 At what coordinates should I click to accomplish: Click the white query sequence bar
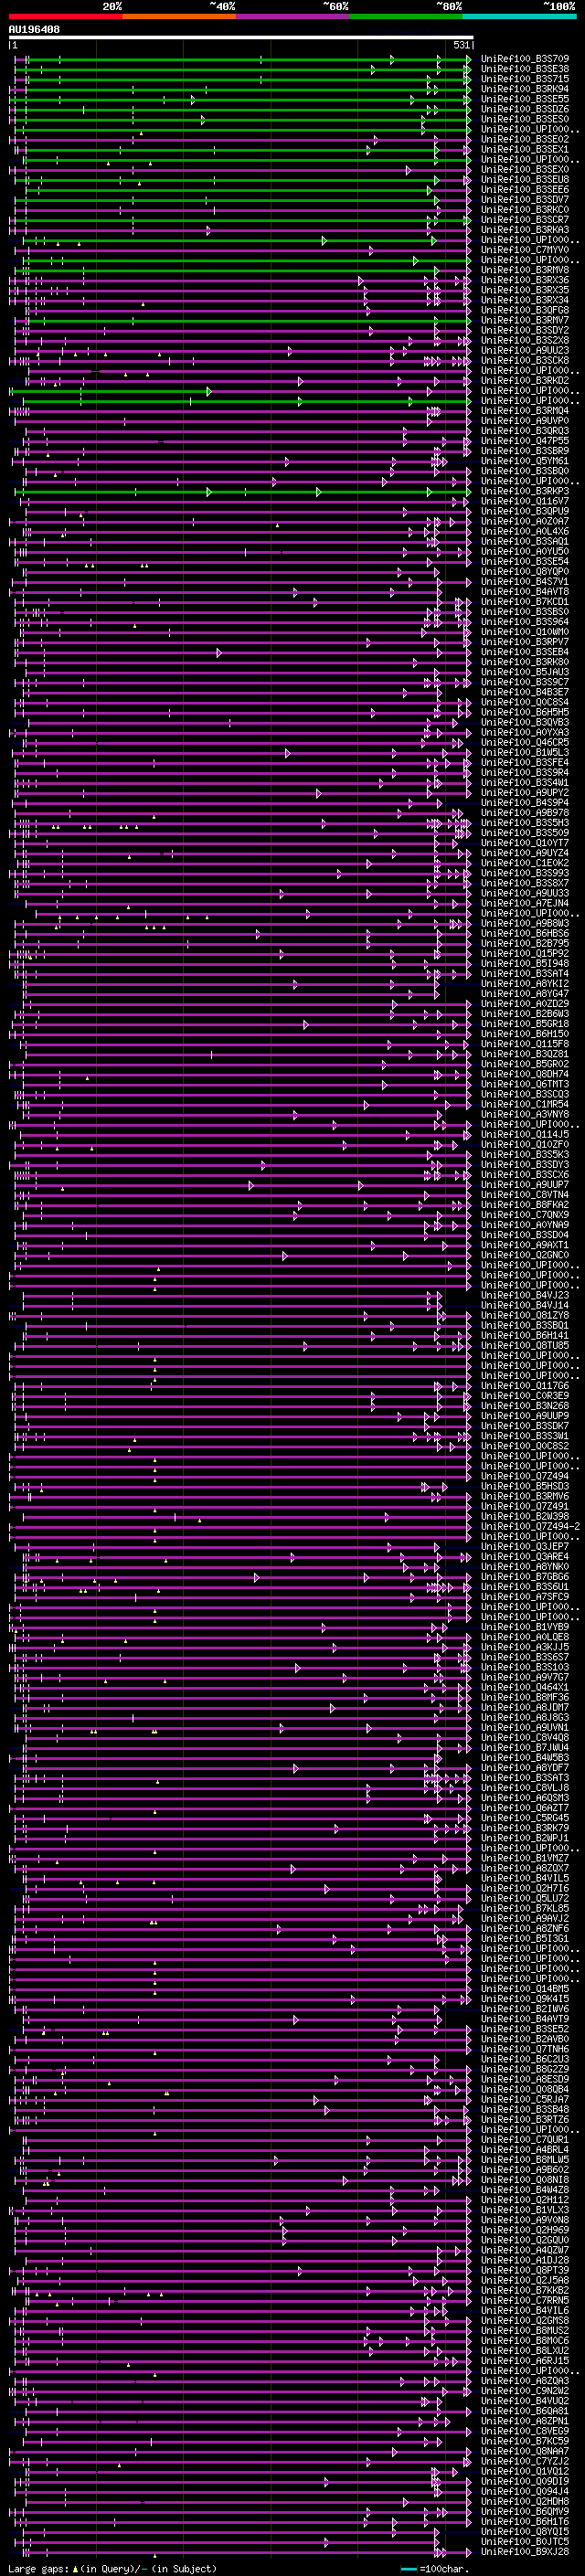(x=241, y=37)
